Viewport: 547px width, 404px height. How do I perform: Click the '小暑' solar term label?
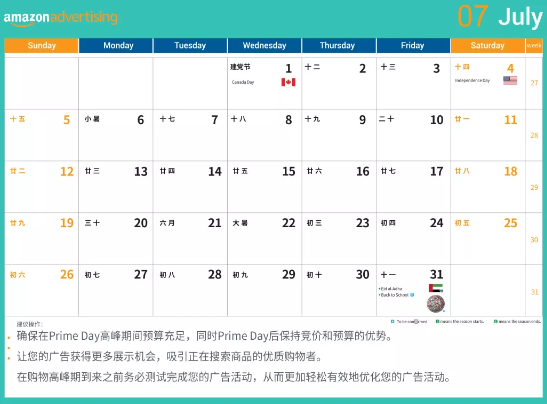[x=92, y=119]
